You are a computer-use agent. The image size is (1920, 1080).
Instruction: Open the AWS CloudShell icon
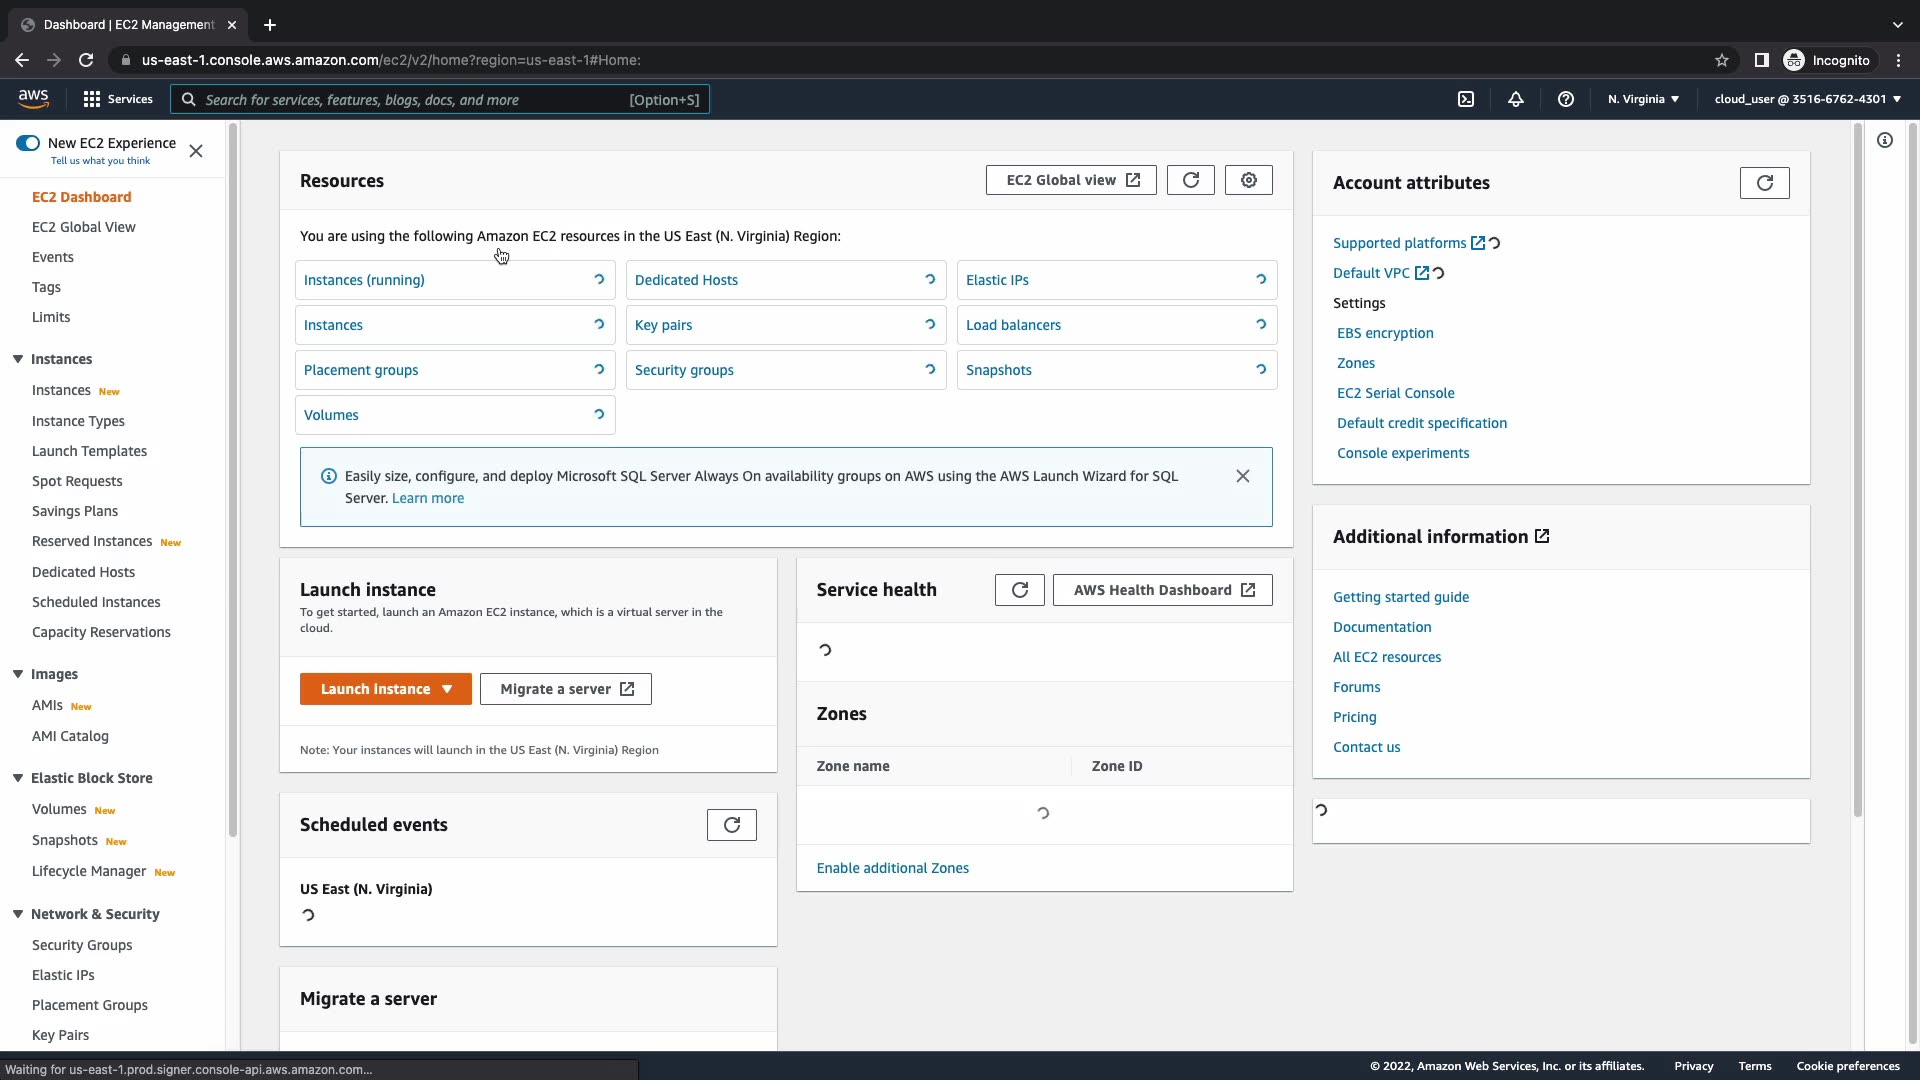tap(1466, 99)
